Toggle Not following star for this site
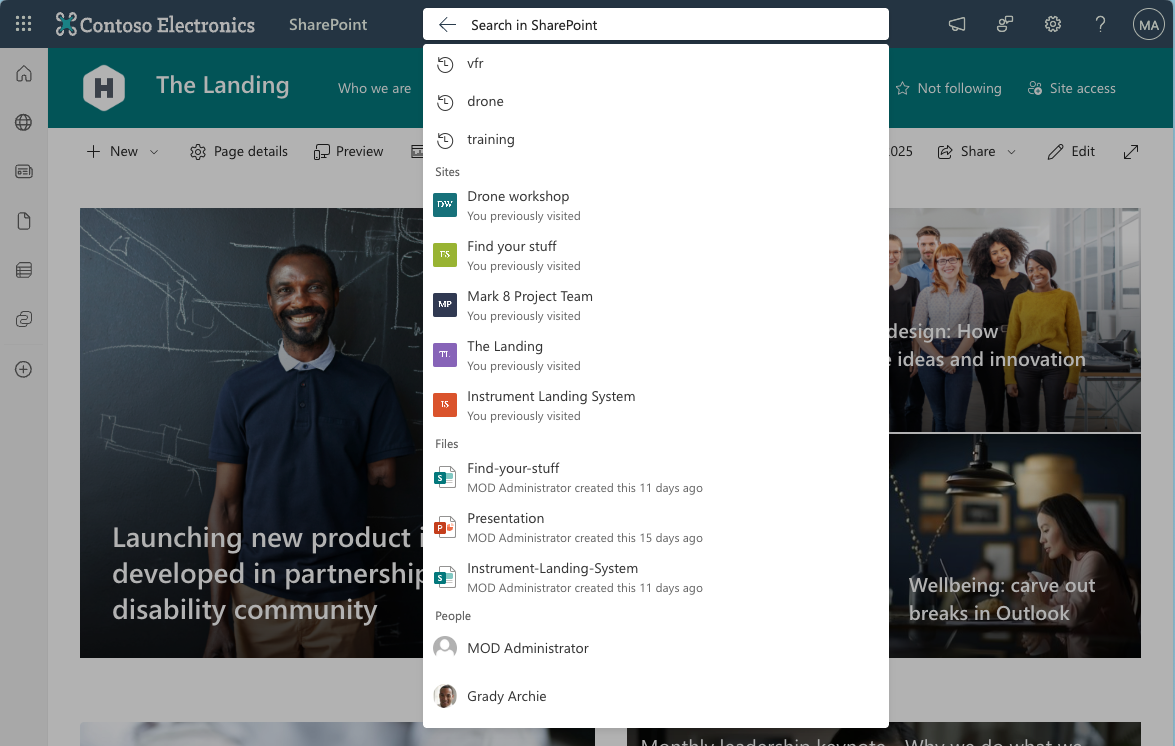Screen dimensions: 1175x746 tap(948, 89)
